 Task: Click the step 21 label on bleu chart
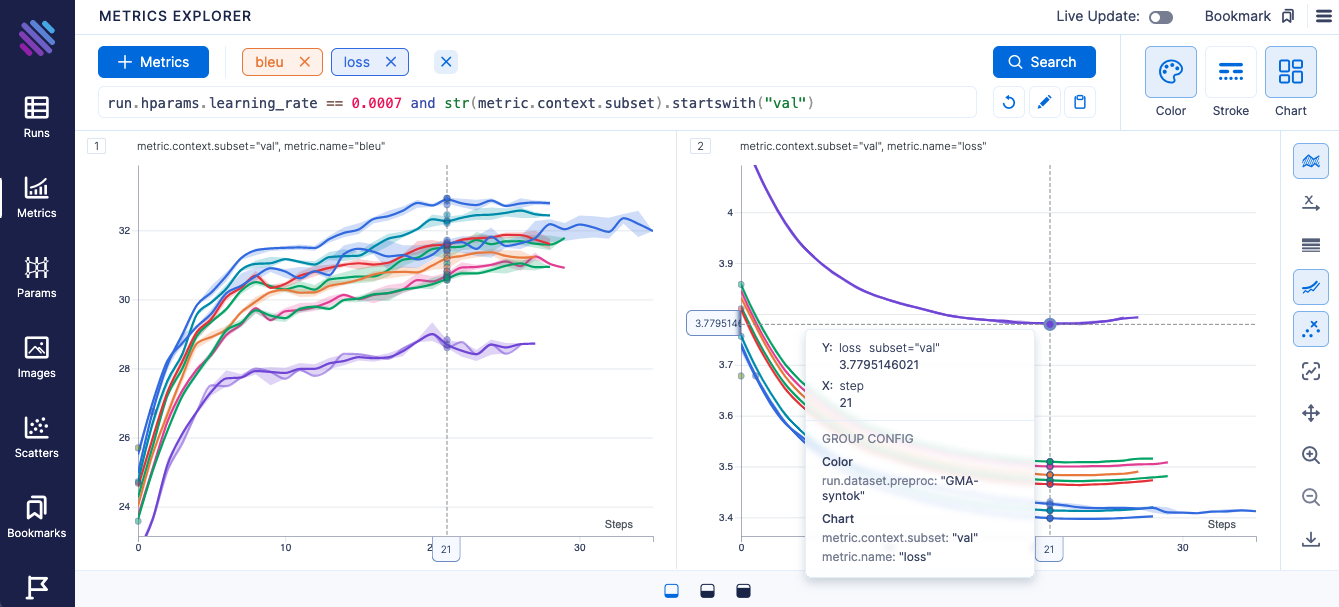pos(446,549)
